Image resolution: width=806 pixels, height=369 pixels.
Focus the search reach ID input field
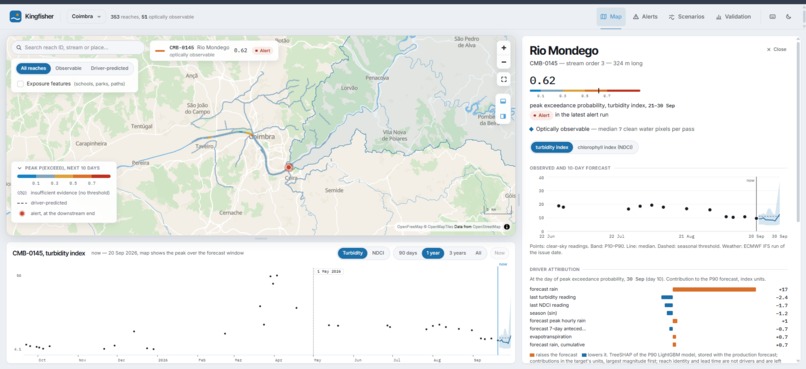pos(78,47)
